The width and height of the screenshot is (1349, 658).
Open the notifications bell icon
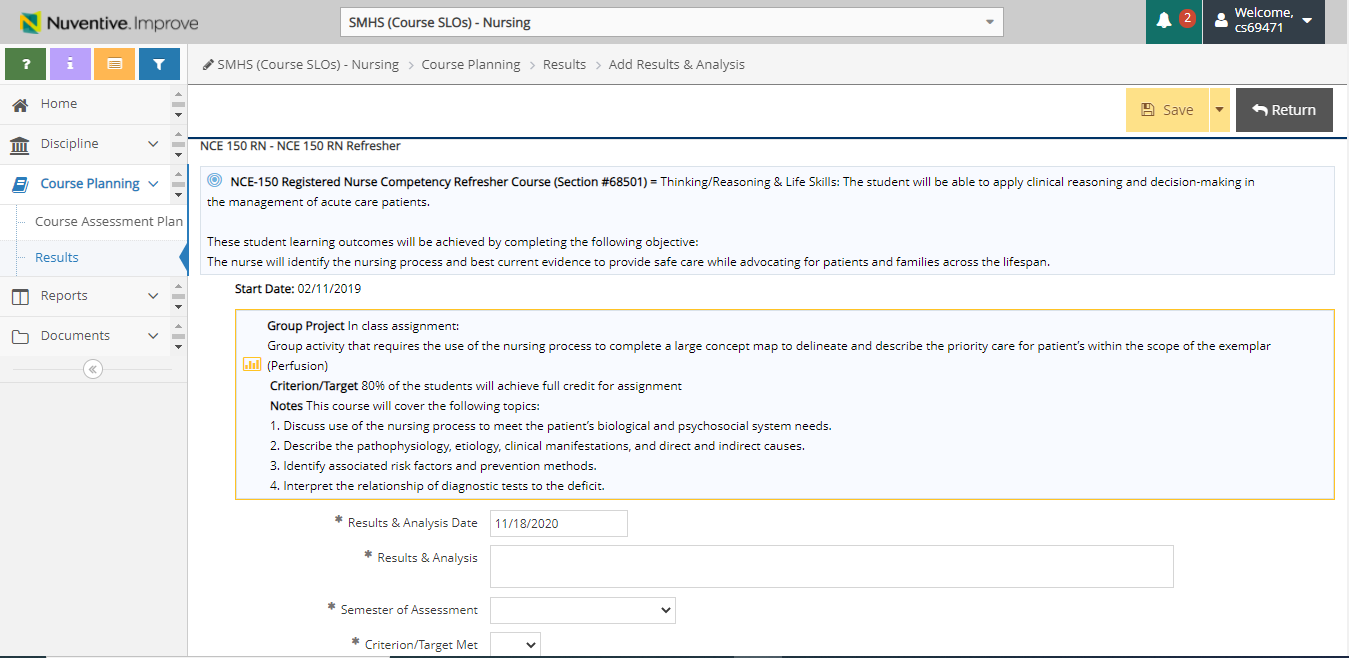tap(1165, 21)
